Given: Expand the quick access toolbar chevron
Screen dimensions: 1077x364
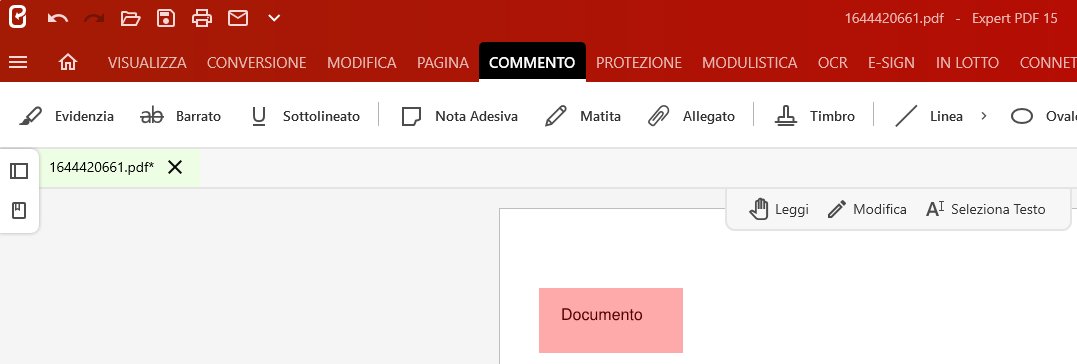Looking at the screenshot, I should [274, 19].
